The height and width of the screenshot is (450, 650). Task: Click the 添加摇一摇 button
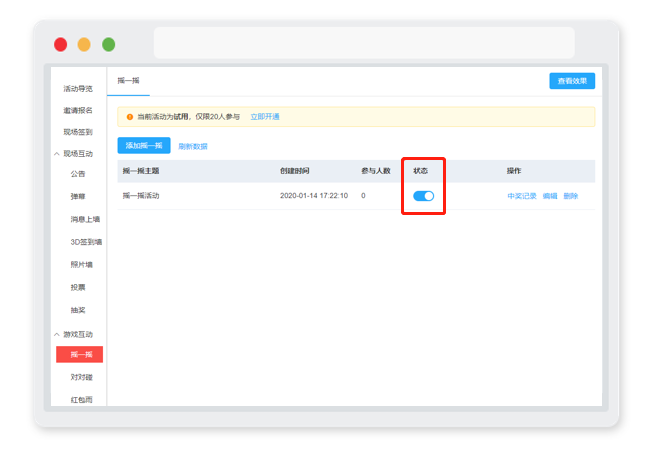144,145
